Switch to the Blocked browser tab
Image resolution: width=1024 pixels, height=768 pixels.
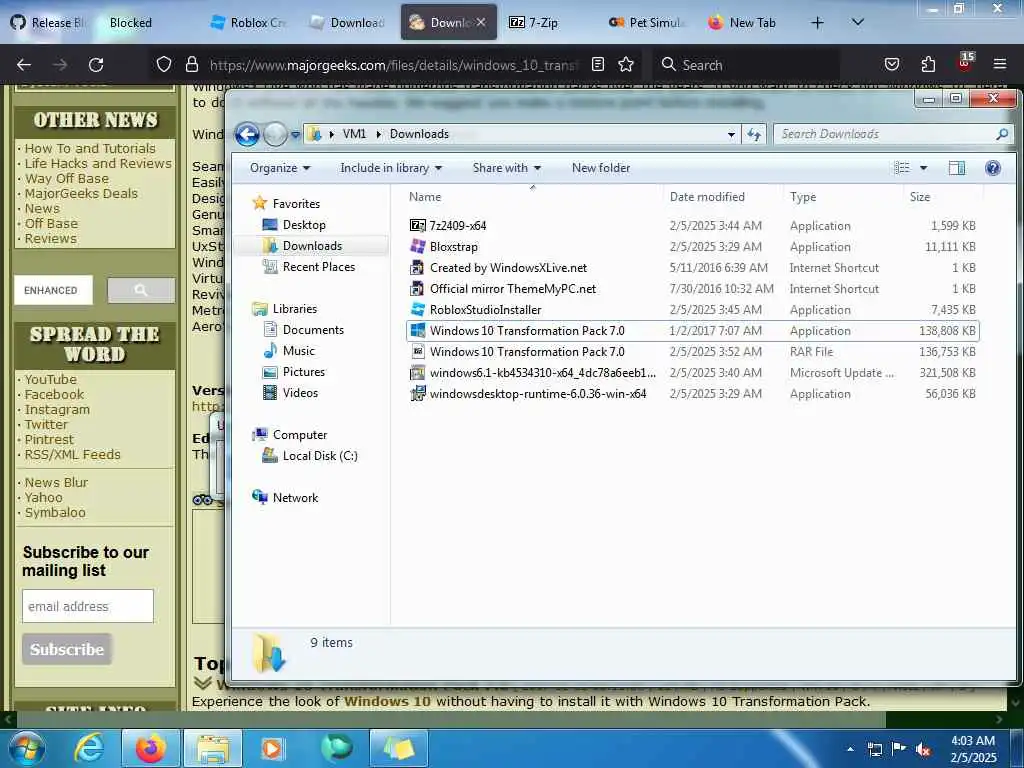(x=131, y=22)
